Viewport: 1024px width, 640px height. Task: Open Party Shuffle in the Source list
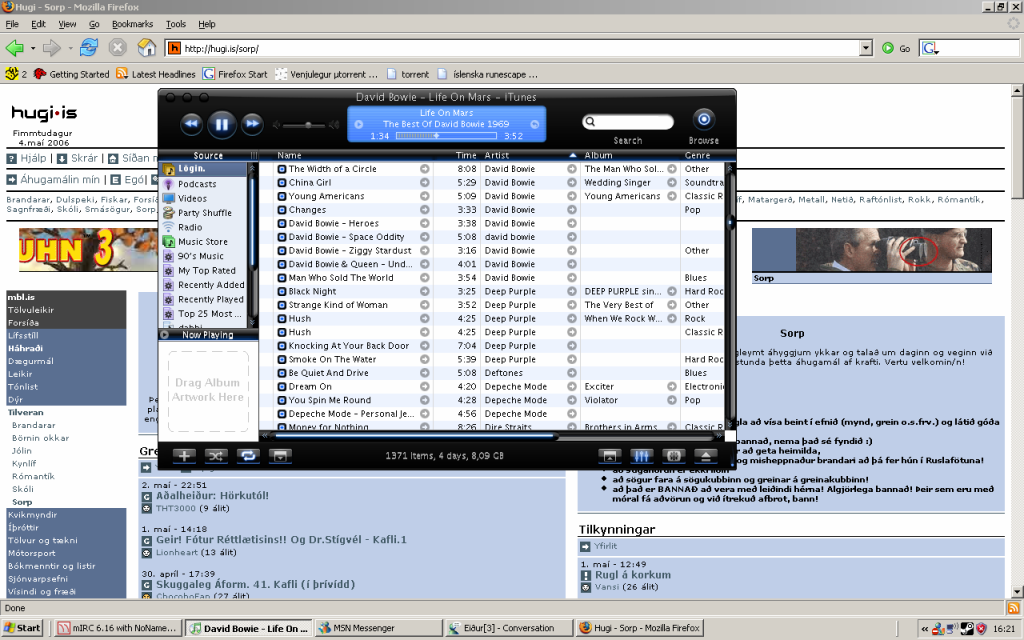point(204,213)
